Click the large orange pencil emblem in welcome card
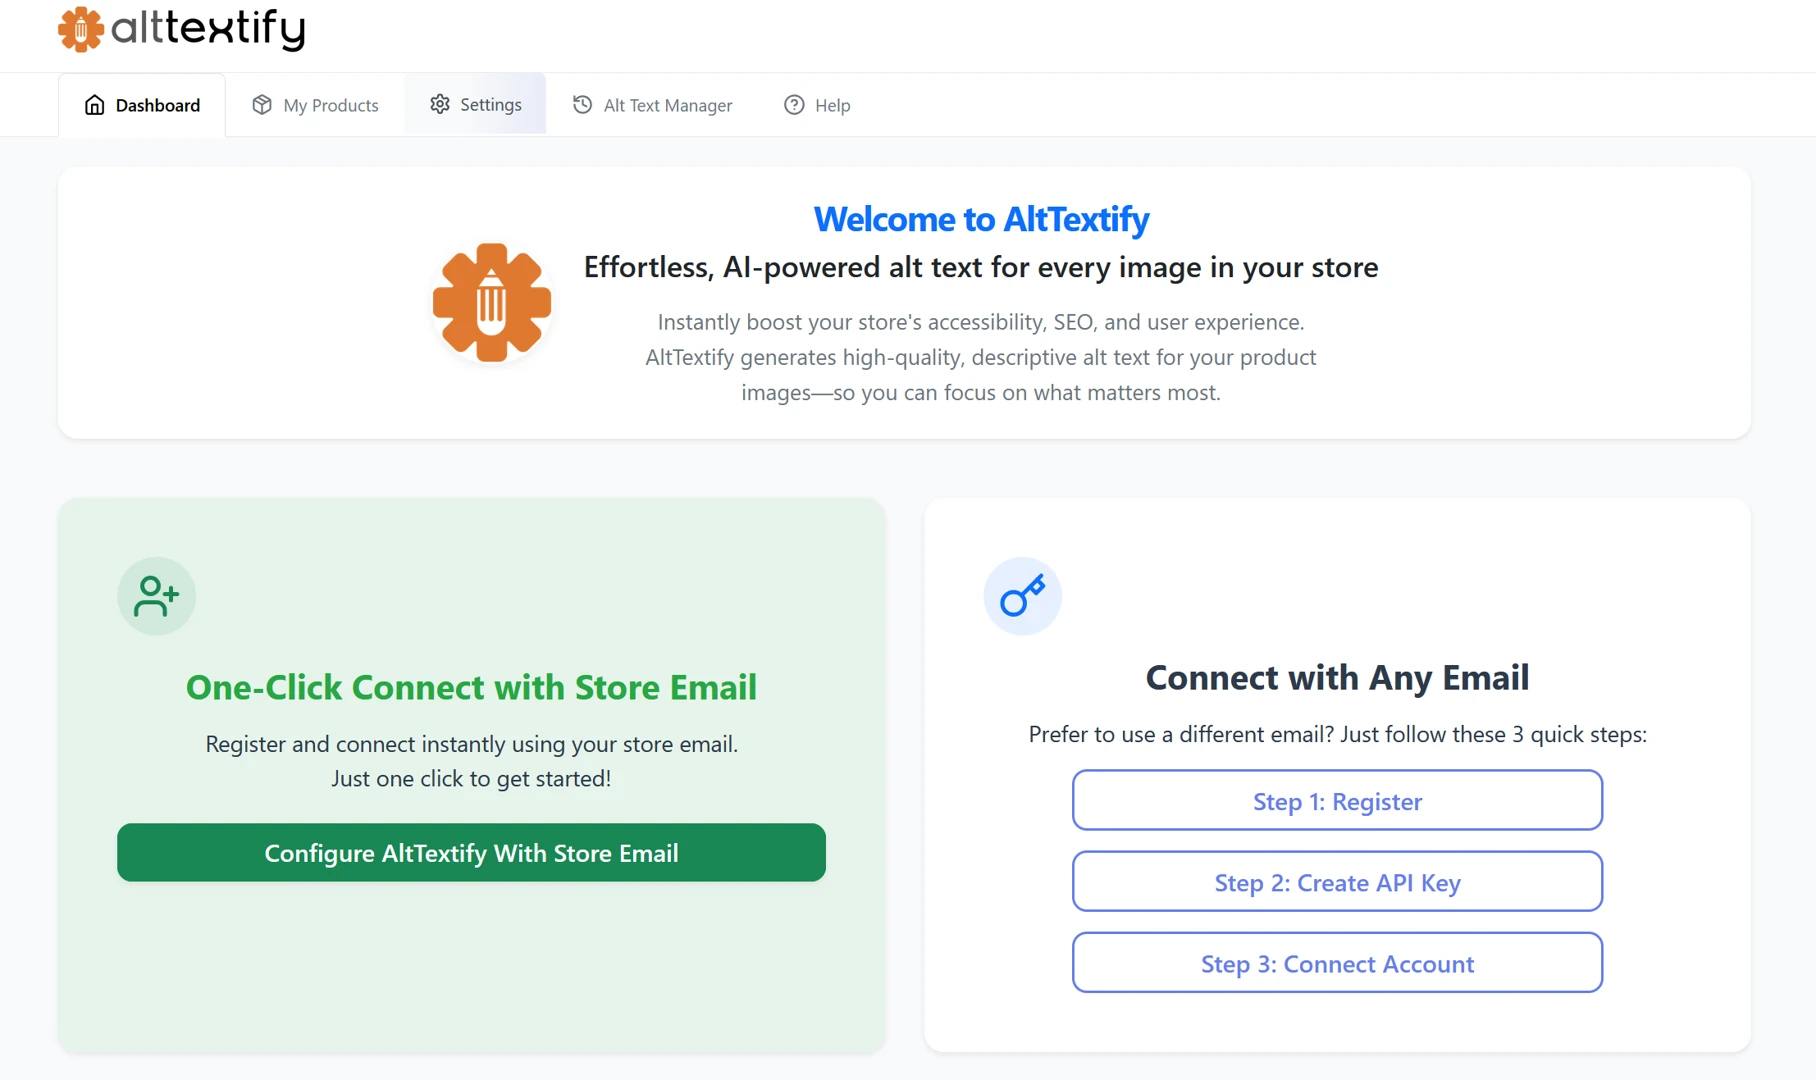1816x1080 pixels. pyautogui.click(x=492, y=302)
